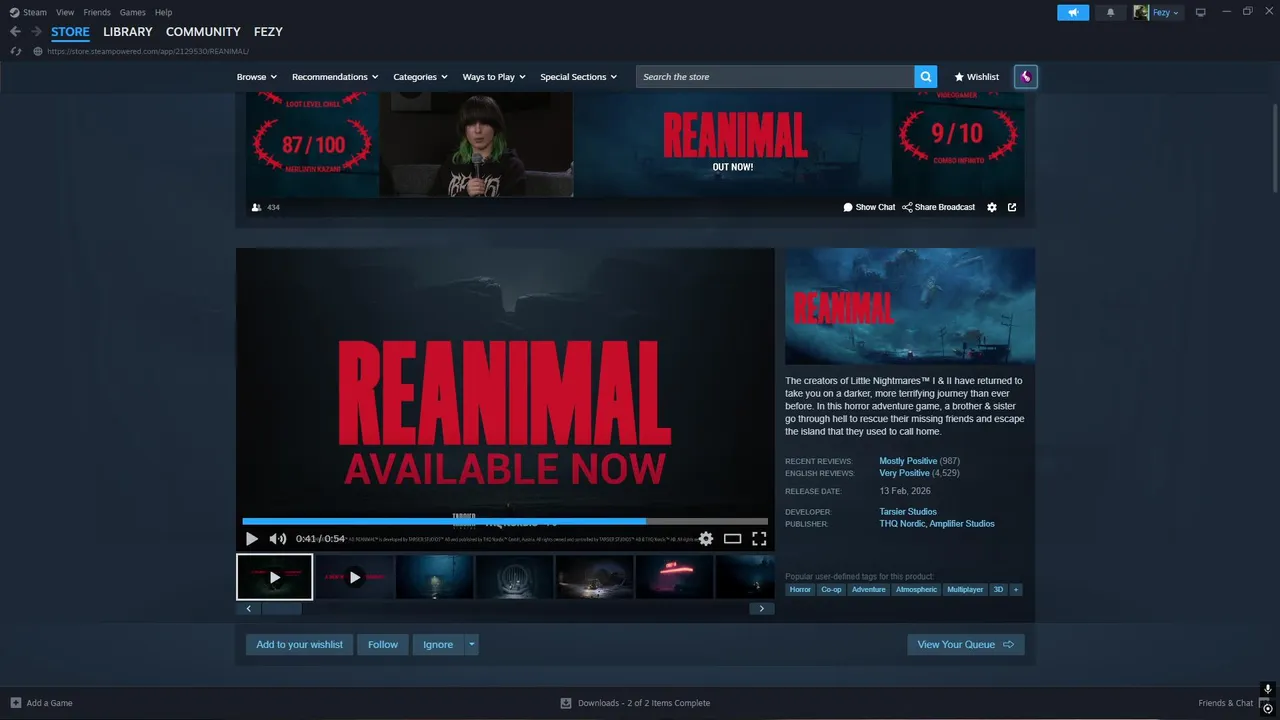Mute the trailer volume

pyautogui.click(x=277, y=539)
